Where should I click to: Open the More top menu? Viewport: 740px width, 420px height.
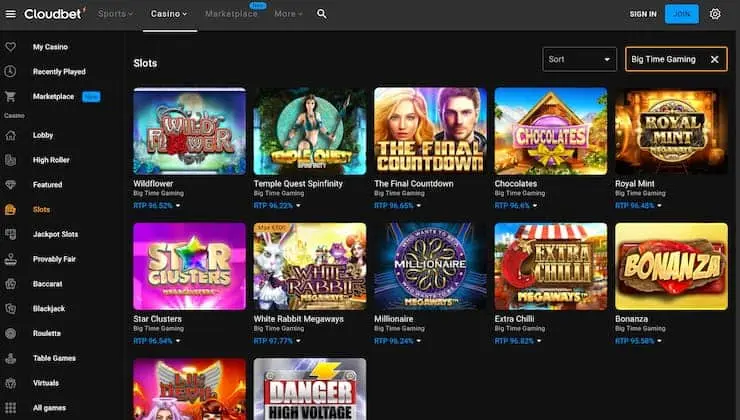pos(288,14)
